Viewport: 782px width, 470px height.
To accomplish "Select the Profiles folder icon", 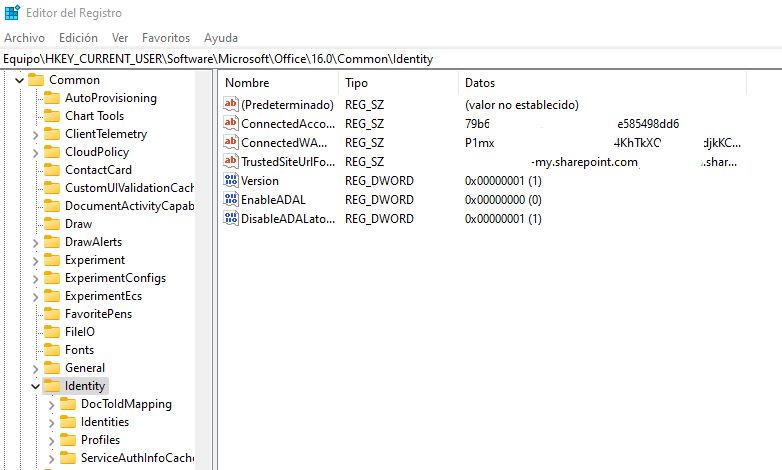I will point(68,440).
